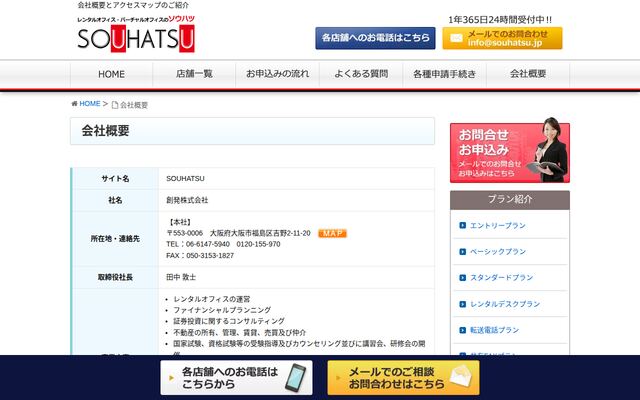Select the 創発株式会社 company name text

(187, 200)
